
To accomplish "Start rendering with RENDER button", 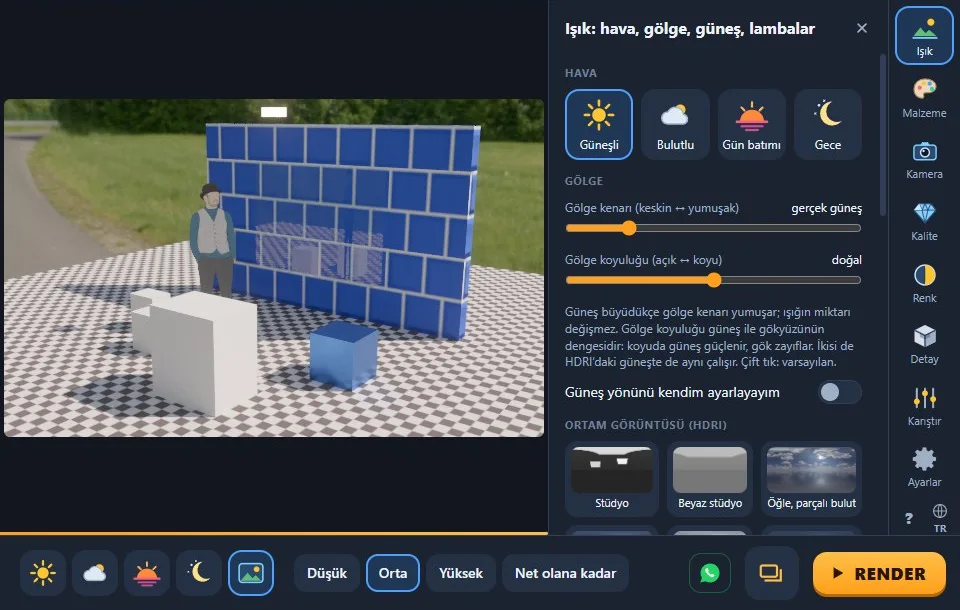I will tap(879, 574).
